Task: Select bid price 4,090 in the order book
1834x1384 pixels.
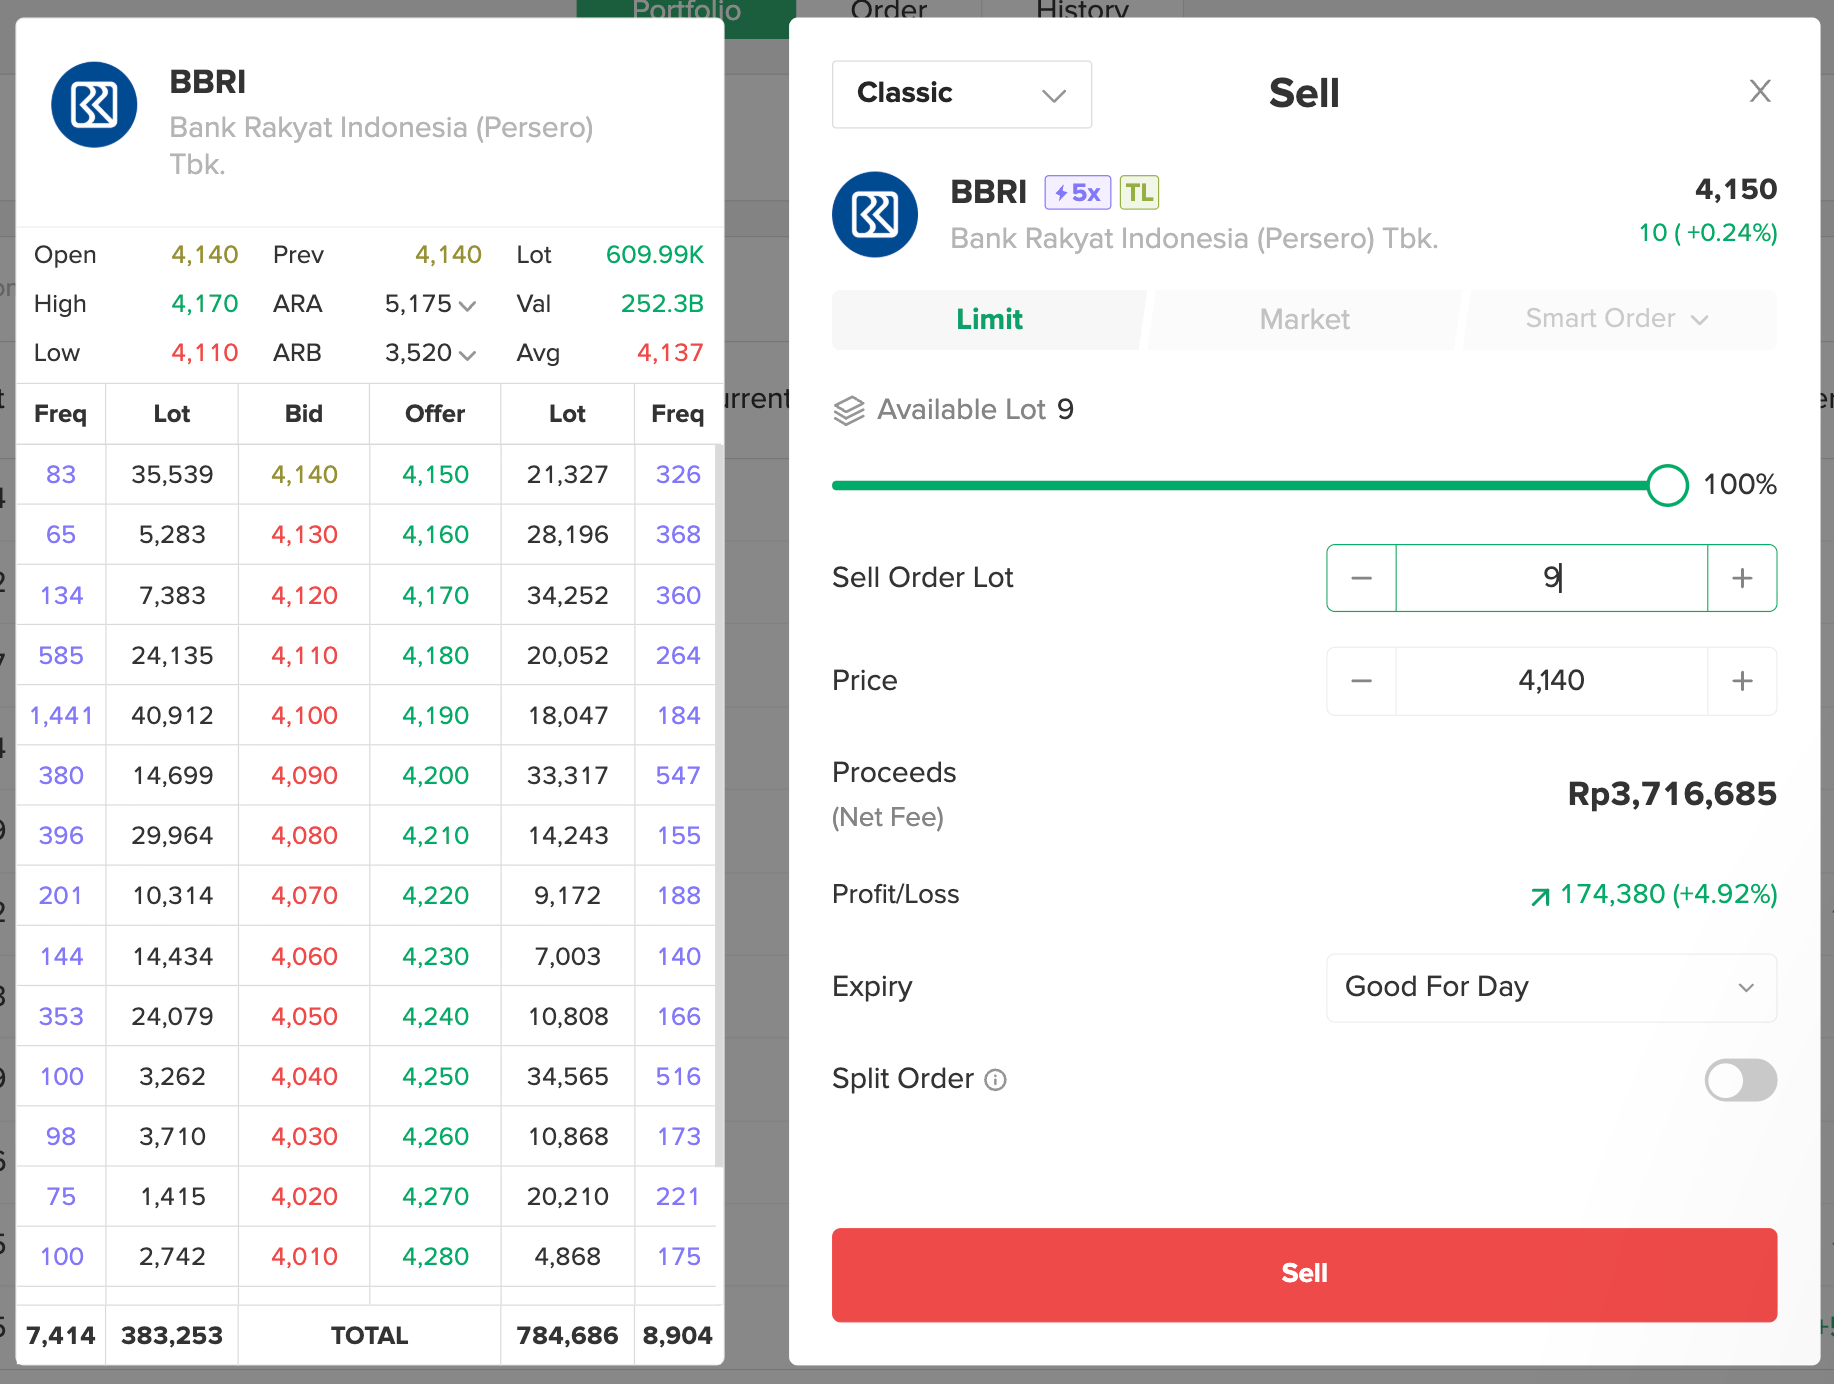Action: click(x=304, y=776)
